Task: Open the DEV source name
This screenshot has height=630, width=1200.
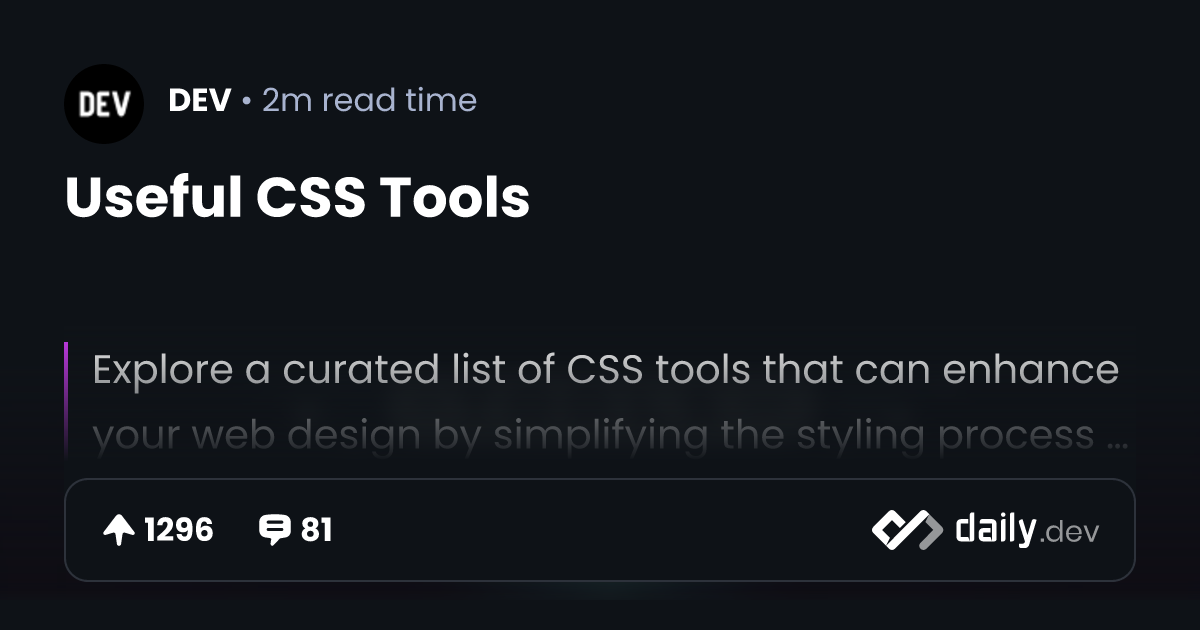Action: coord(200,100)
